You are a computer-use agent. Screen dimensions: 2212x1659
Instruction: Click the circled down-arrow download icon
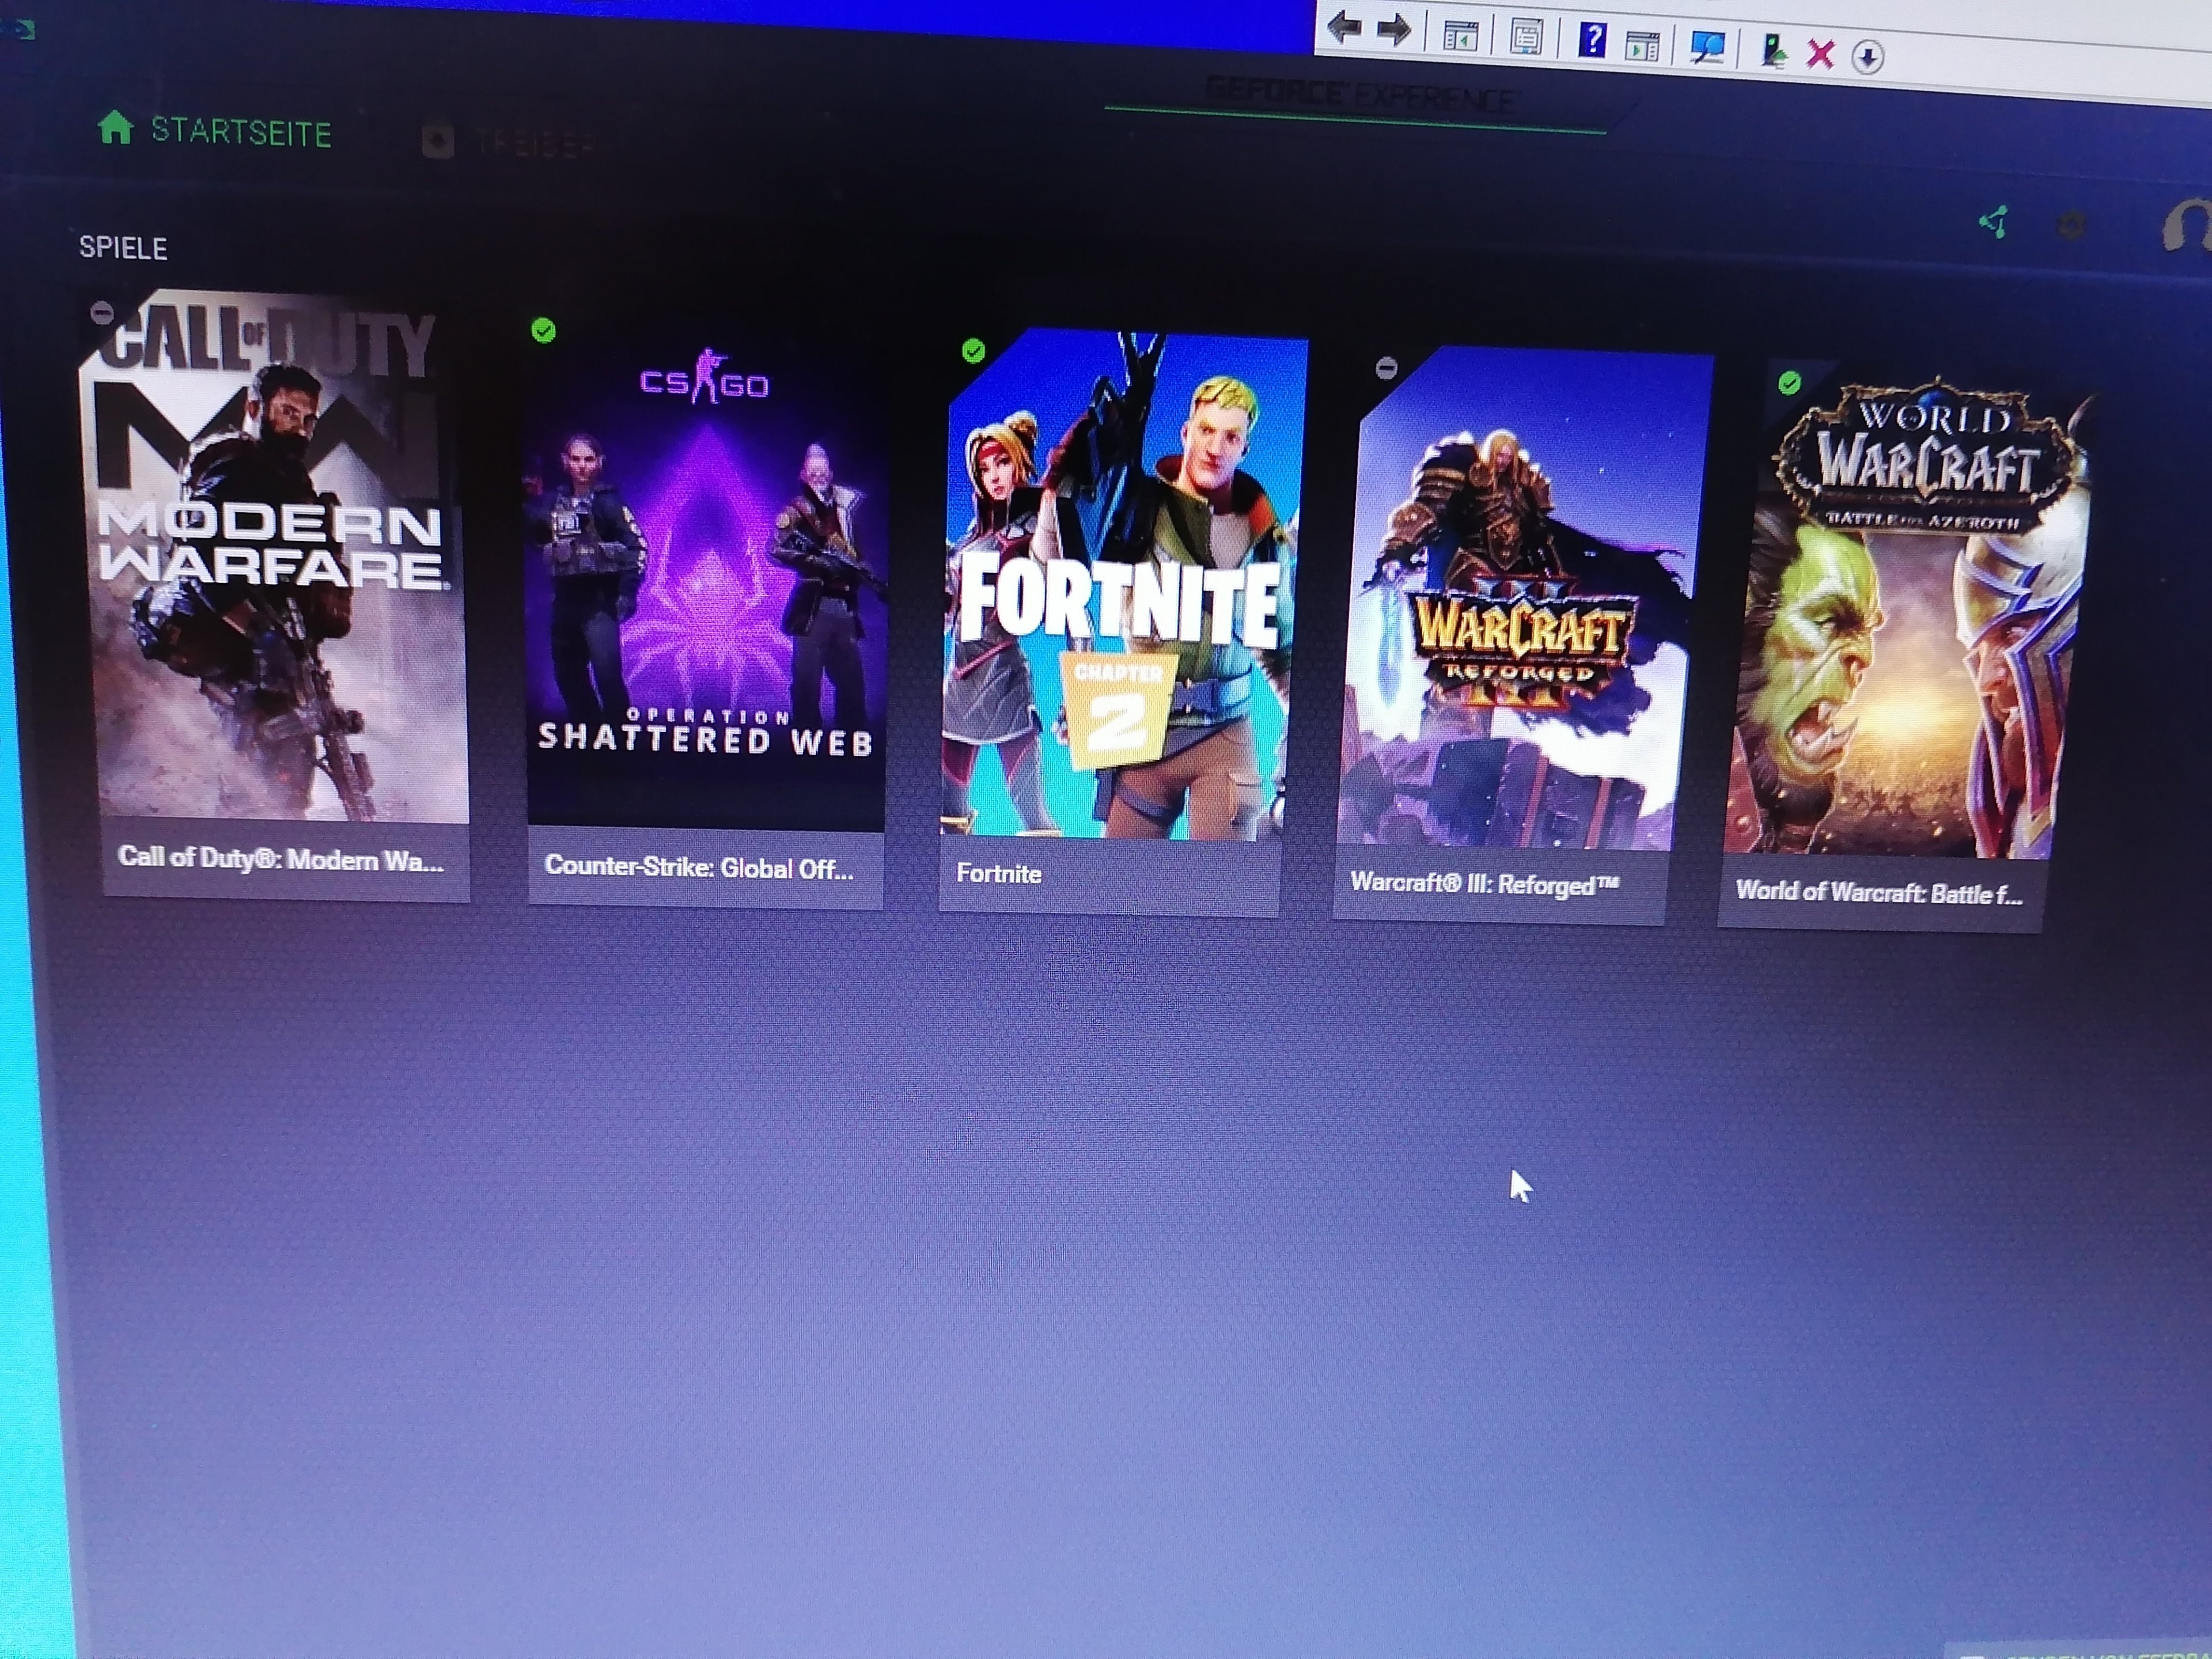coord(1867,57)
